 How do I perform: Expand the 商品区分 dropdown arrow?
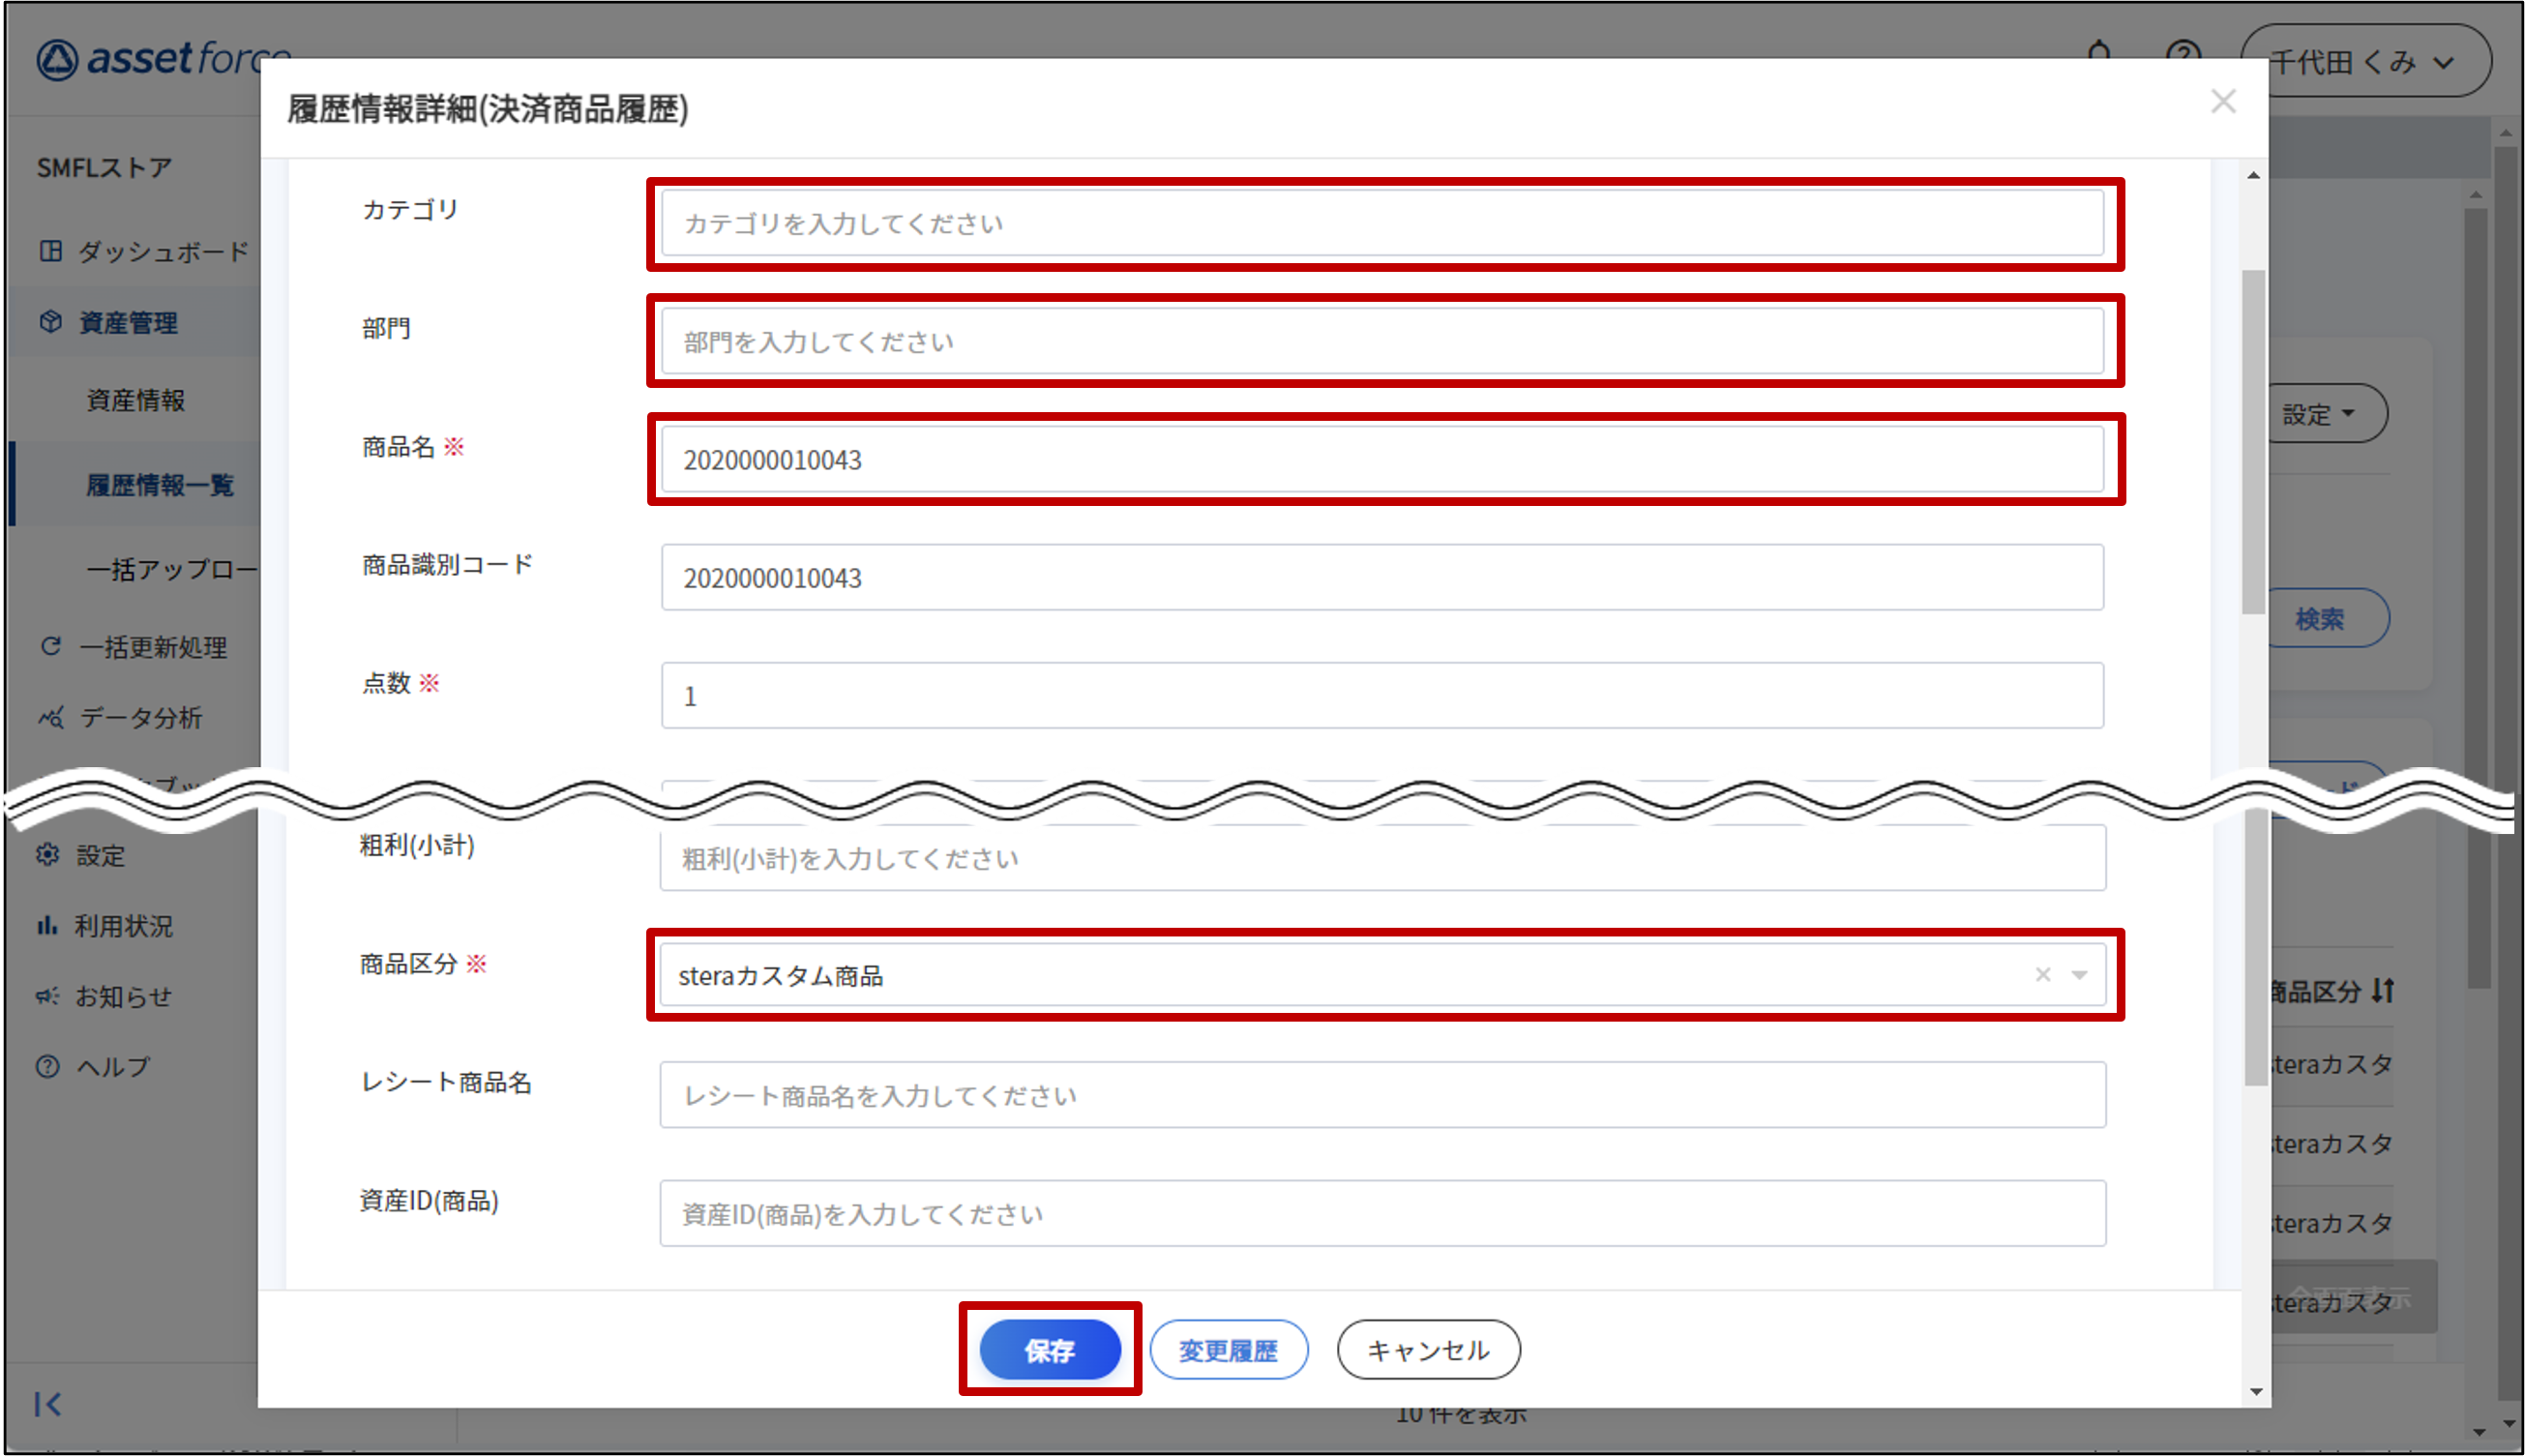point(2080,975)
